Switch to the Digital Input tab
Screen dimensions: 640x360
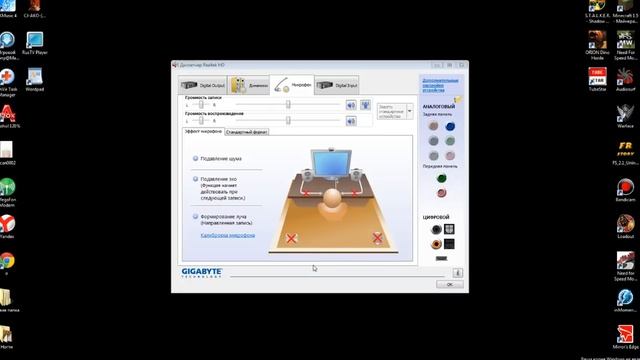click(337, 85)
